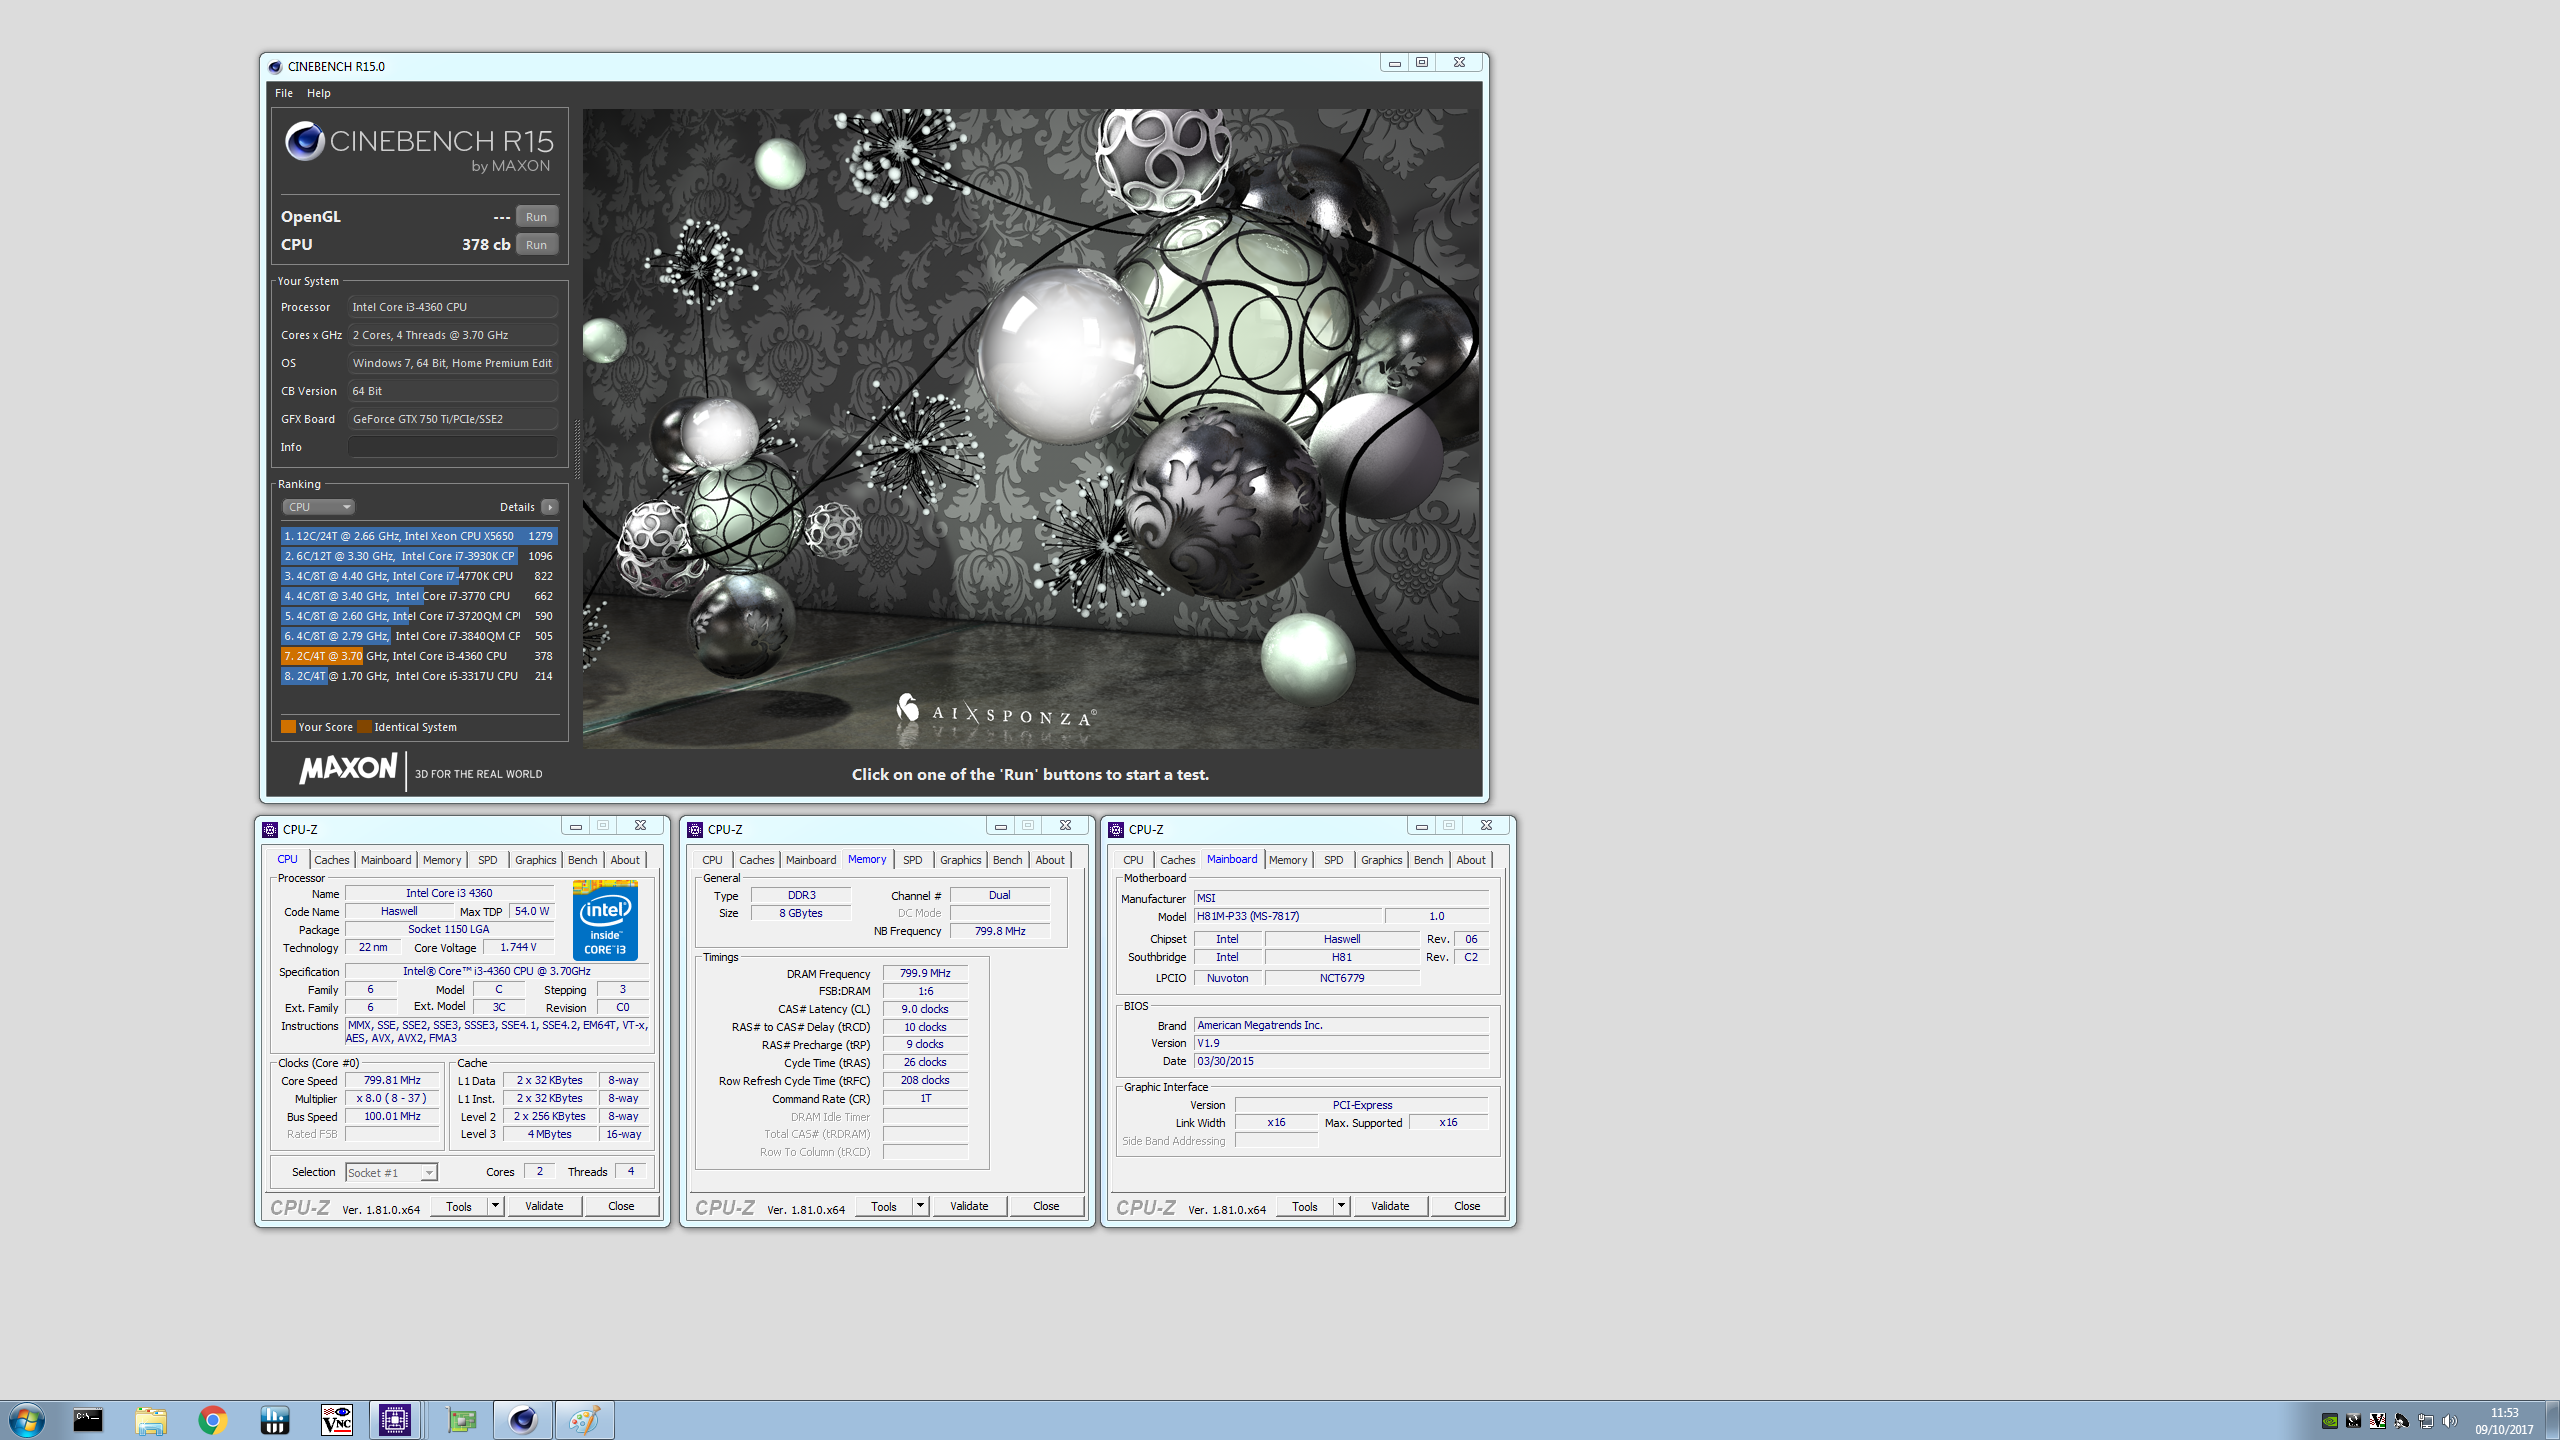This screenshot has height=1440, width=2560.
Task: Select ranking row Intel Core i7-3930K
Action: click(419, 556)
